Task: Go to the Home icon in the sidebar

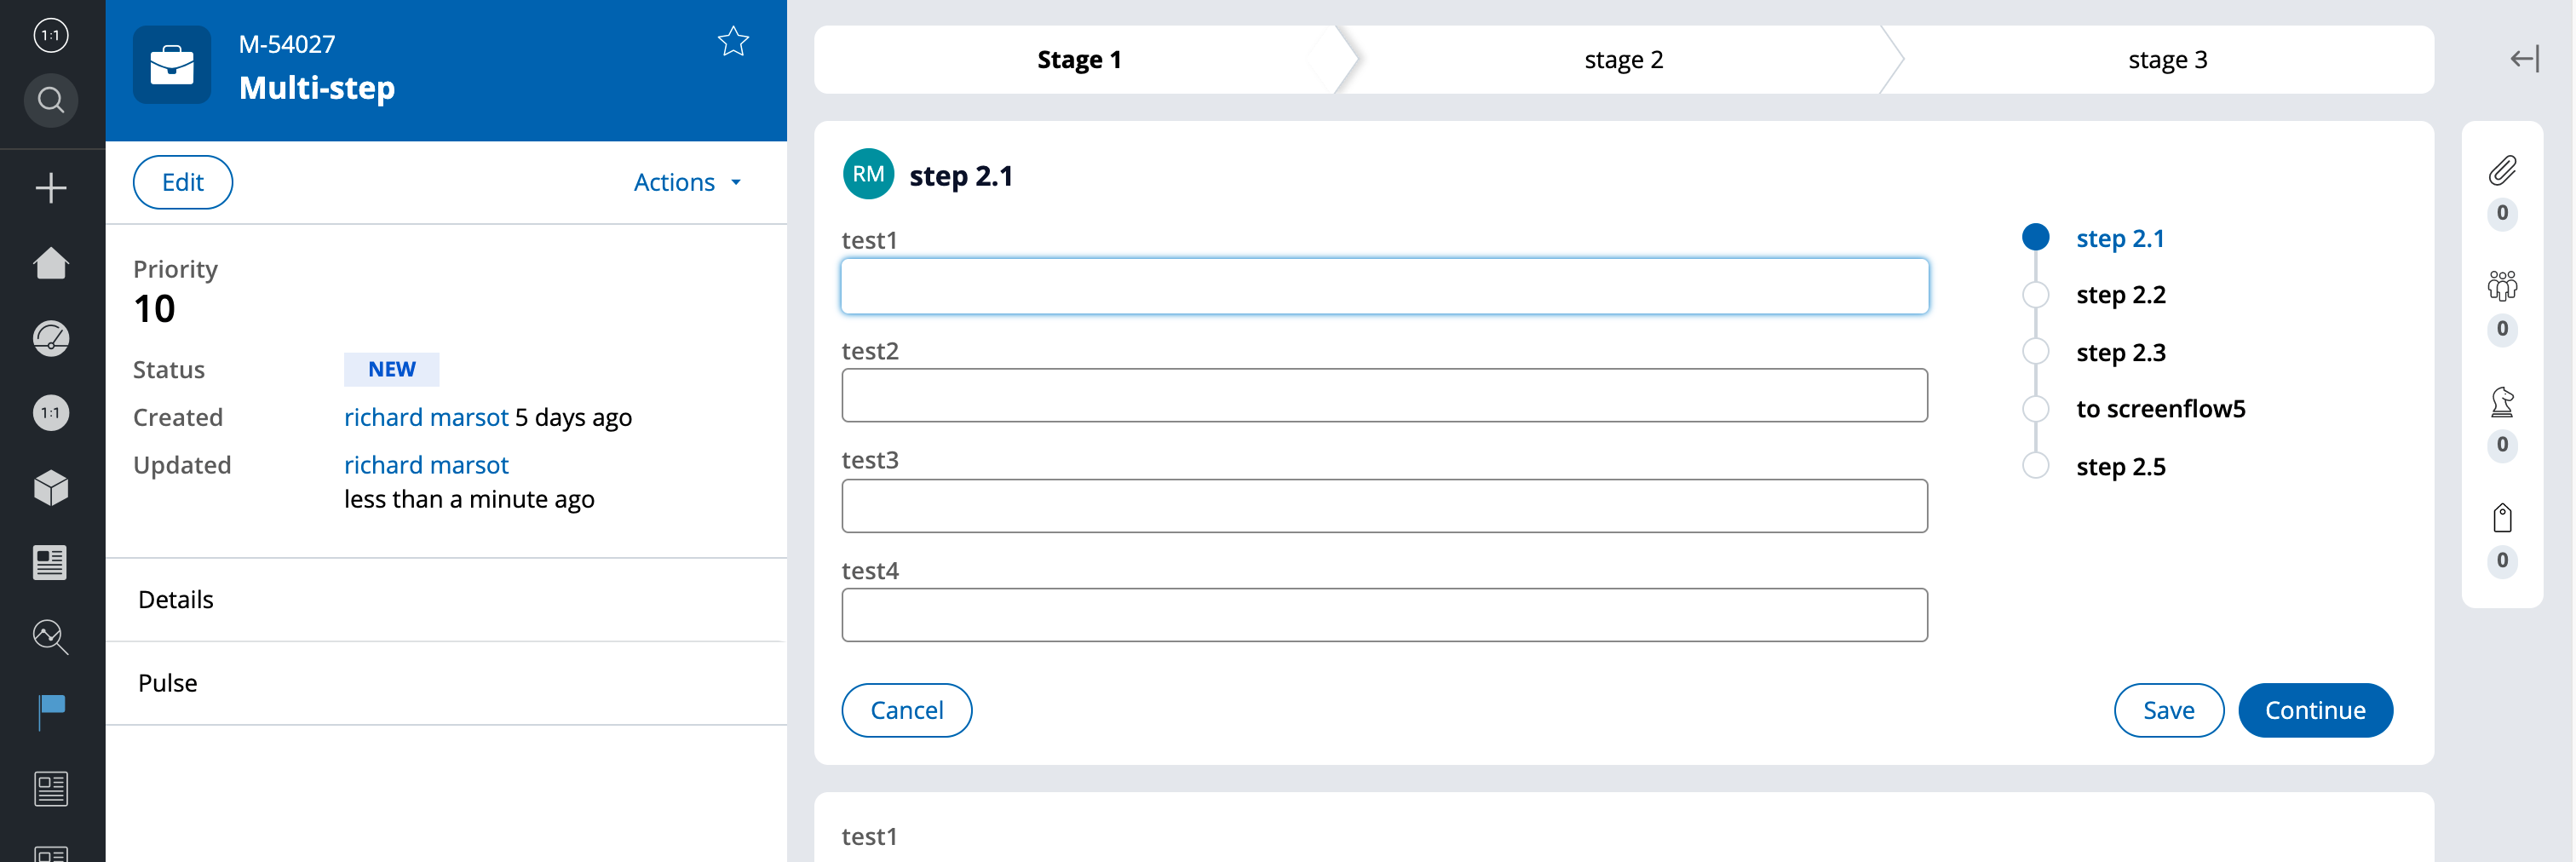Action: (50, 263)
